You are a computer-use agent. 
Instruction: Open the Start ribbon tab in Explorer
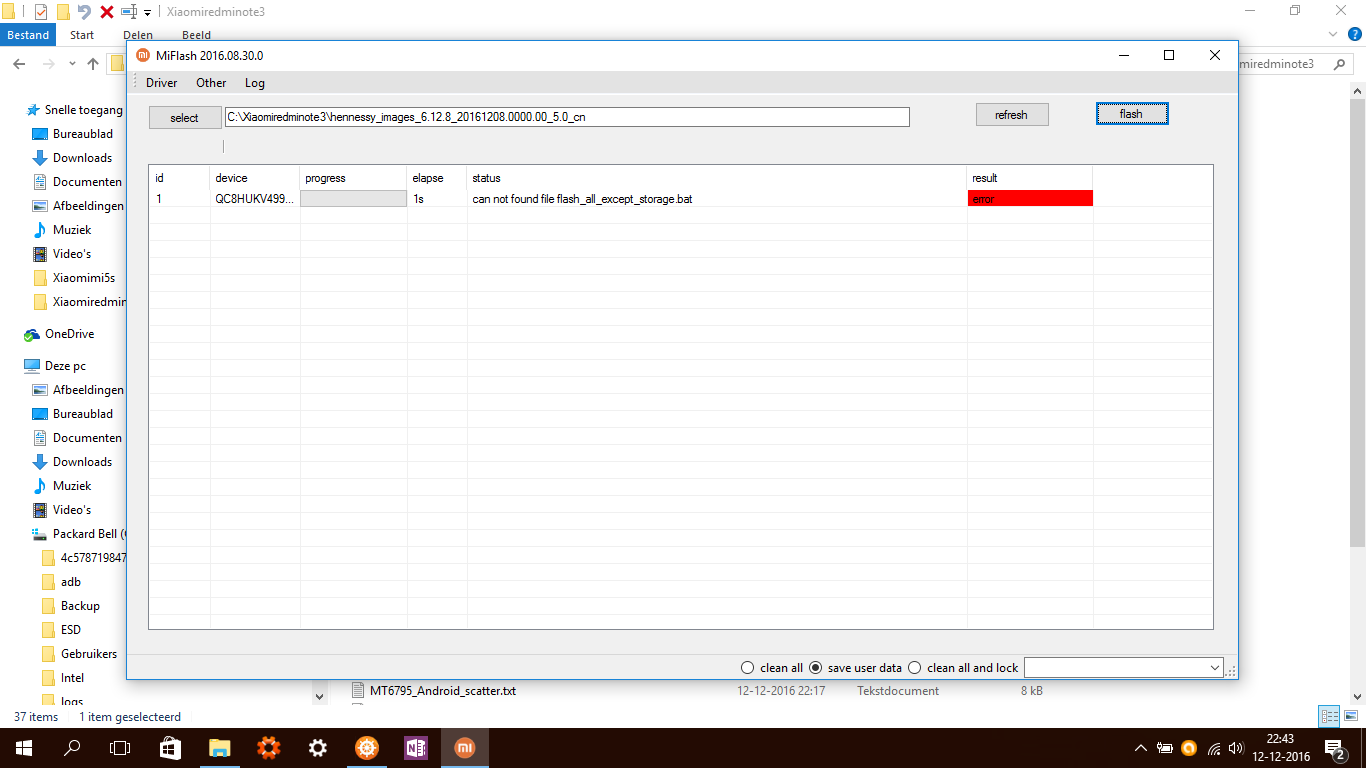click(x=82, y=35)
